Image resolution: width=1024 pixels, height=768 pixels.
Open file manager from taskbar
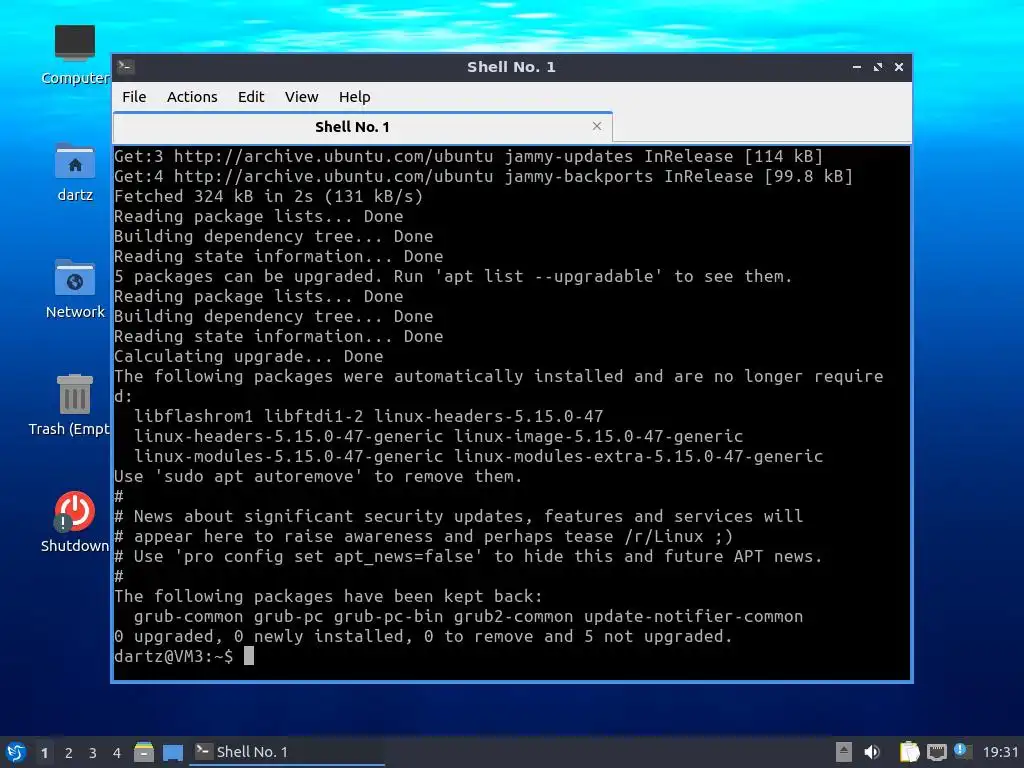click(x=144, y=752)
